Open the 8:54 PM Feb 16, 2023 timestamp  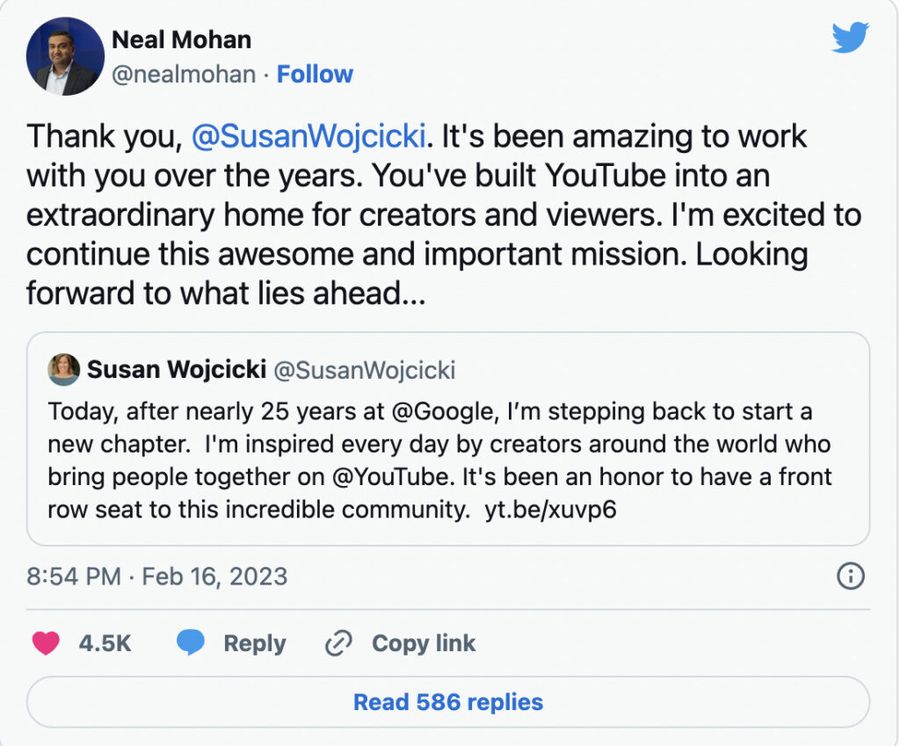coord(157,577)
